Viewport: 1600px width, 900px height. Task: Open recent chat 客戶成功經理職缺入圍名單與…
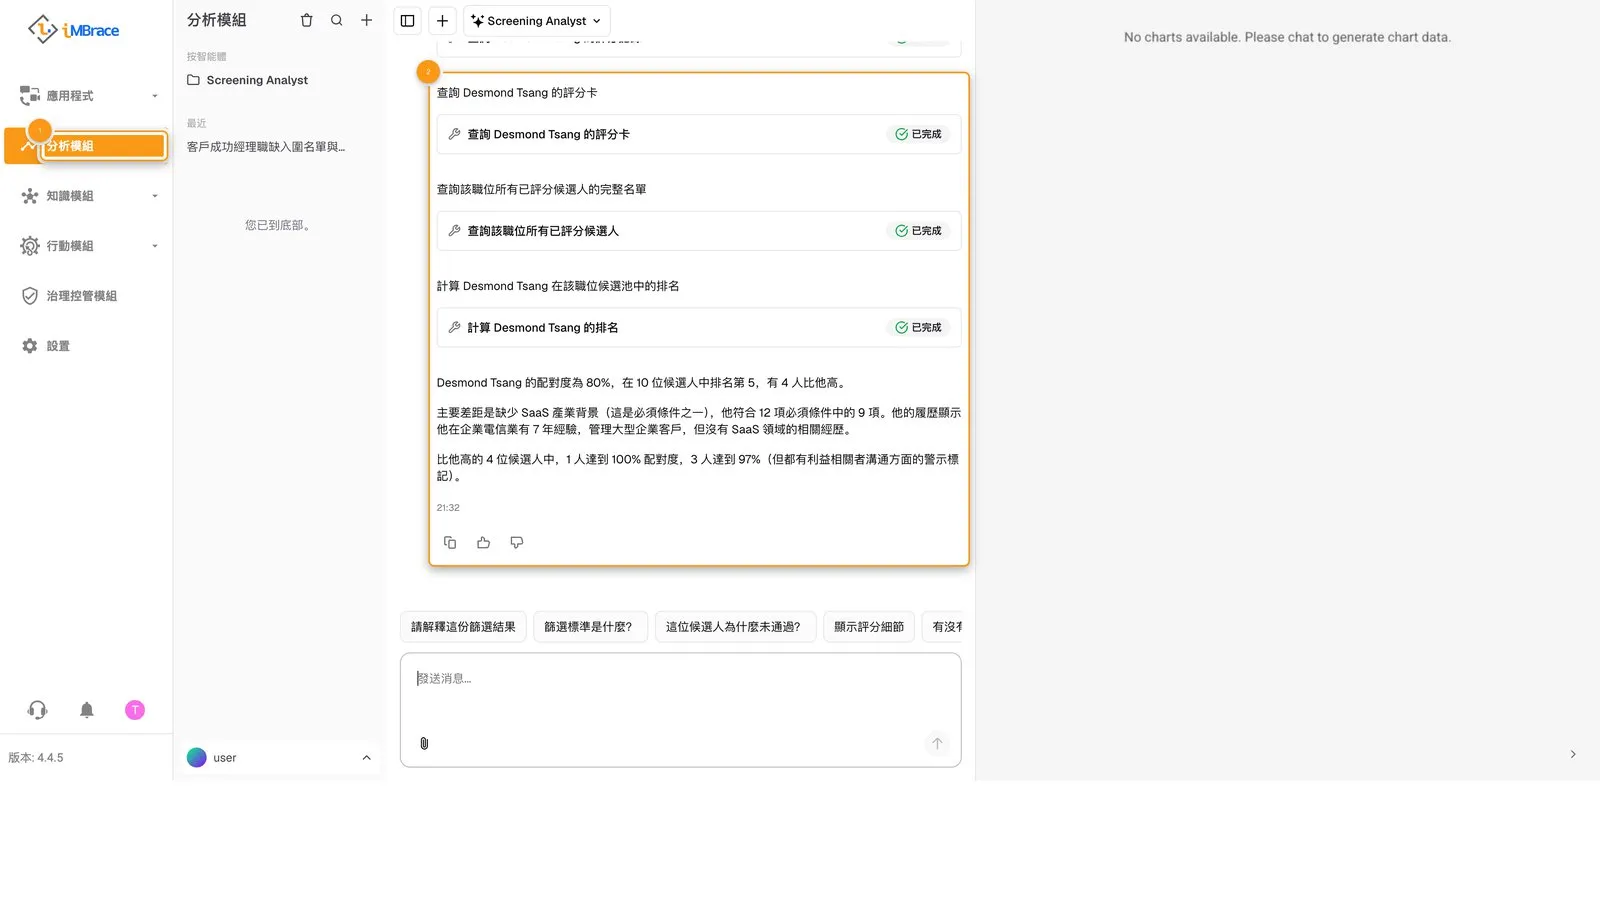tap(266, 147)
